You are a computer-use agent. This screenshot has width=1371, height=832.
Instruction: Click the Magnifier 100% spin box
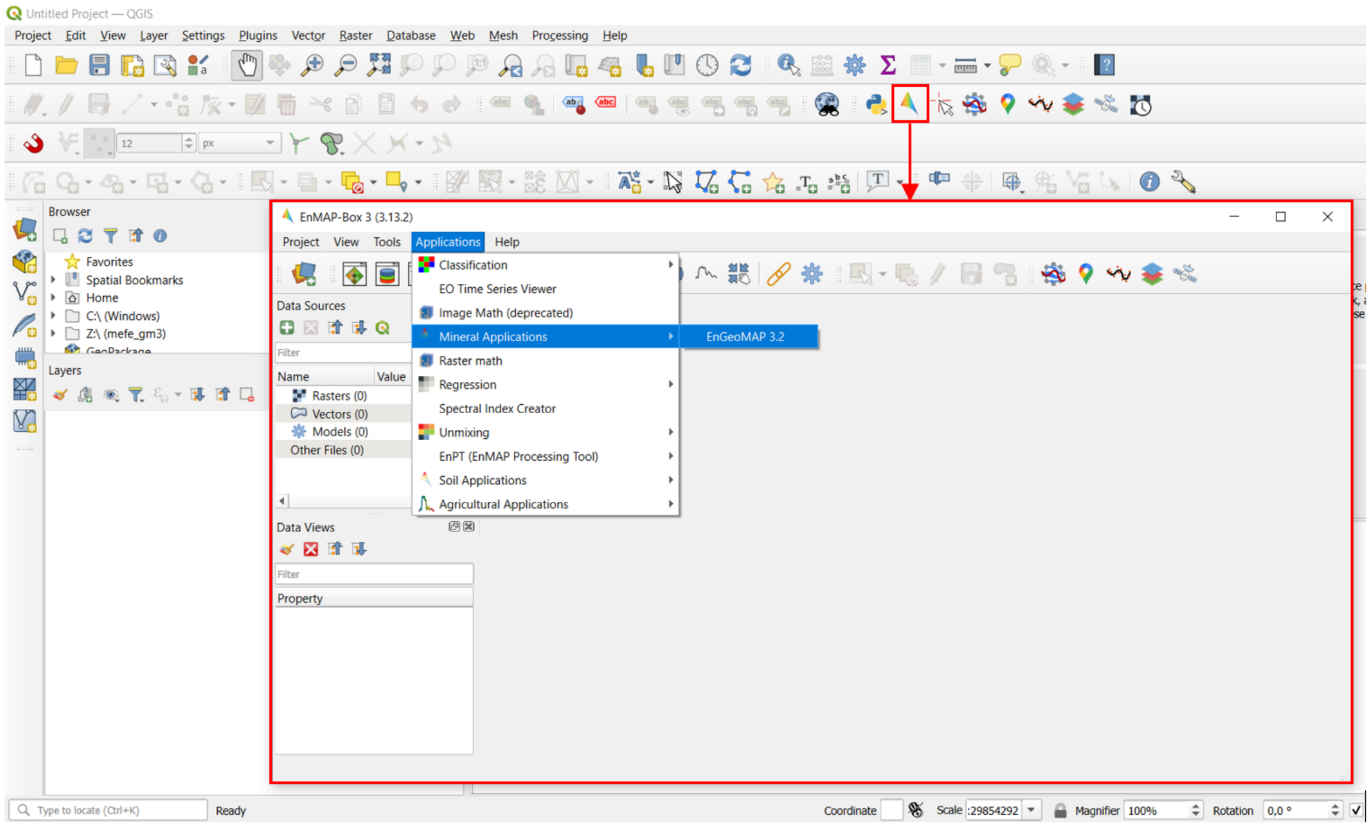click(1163, 811)
